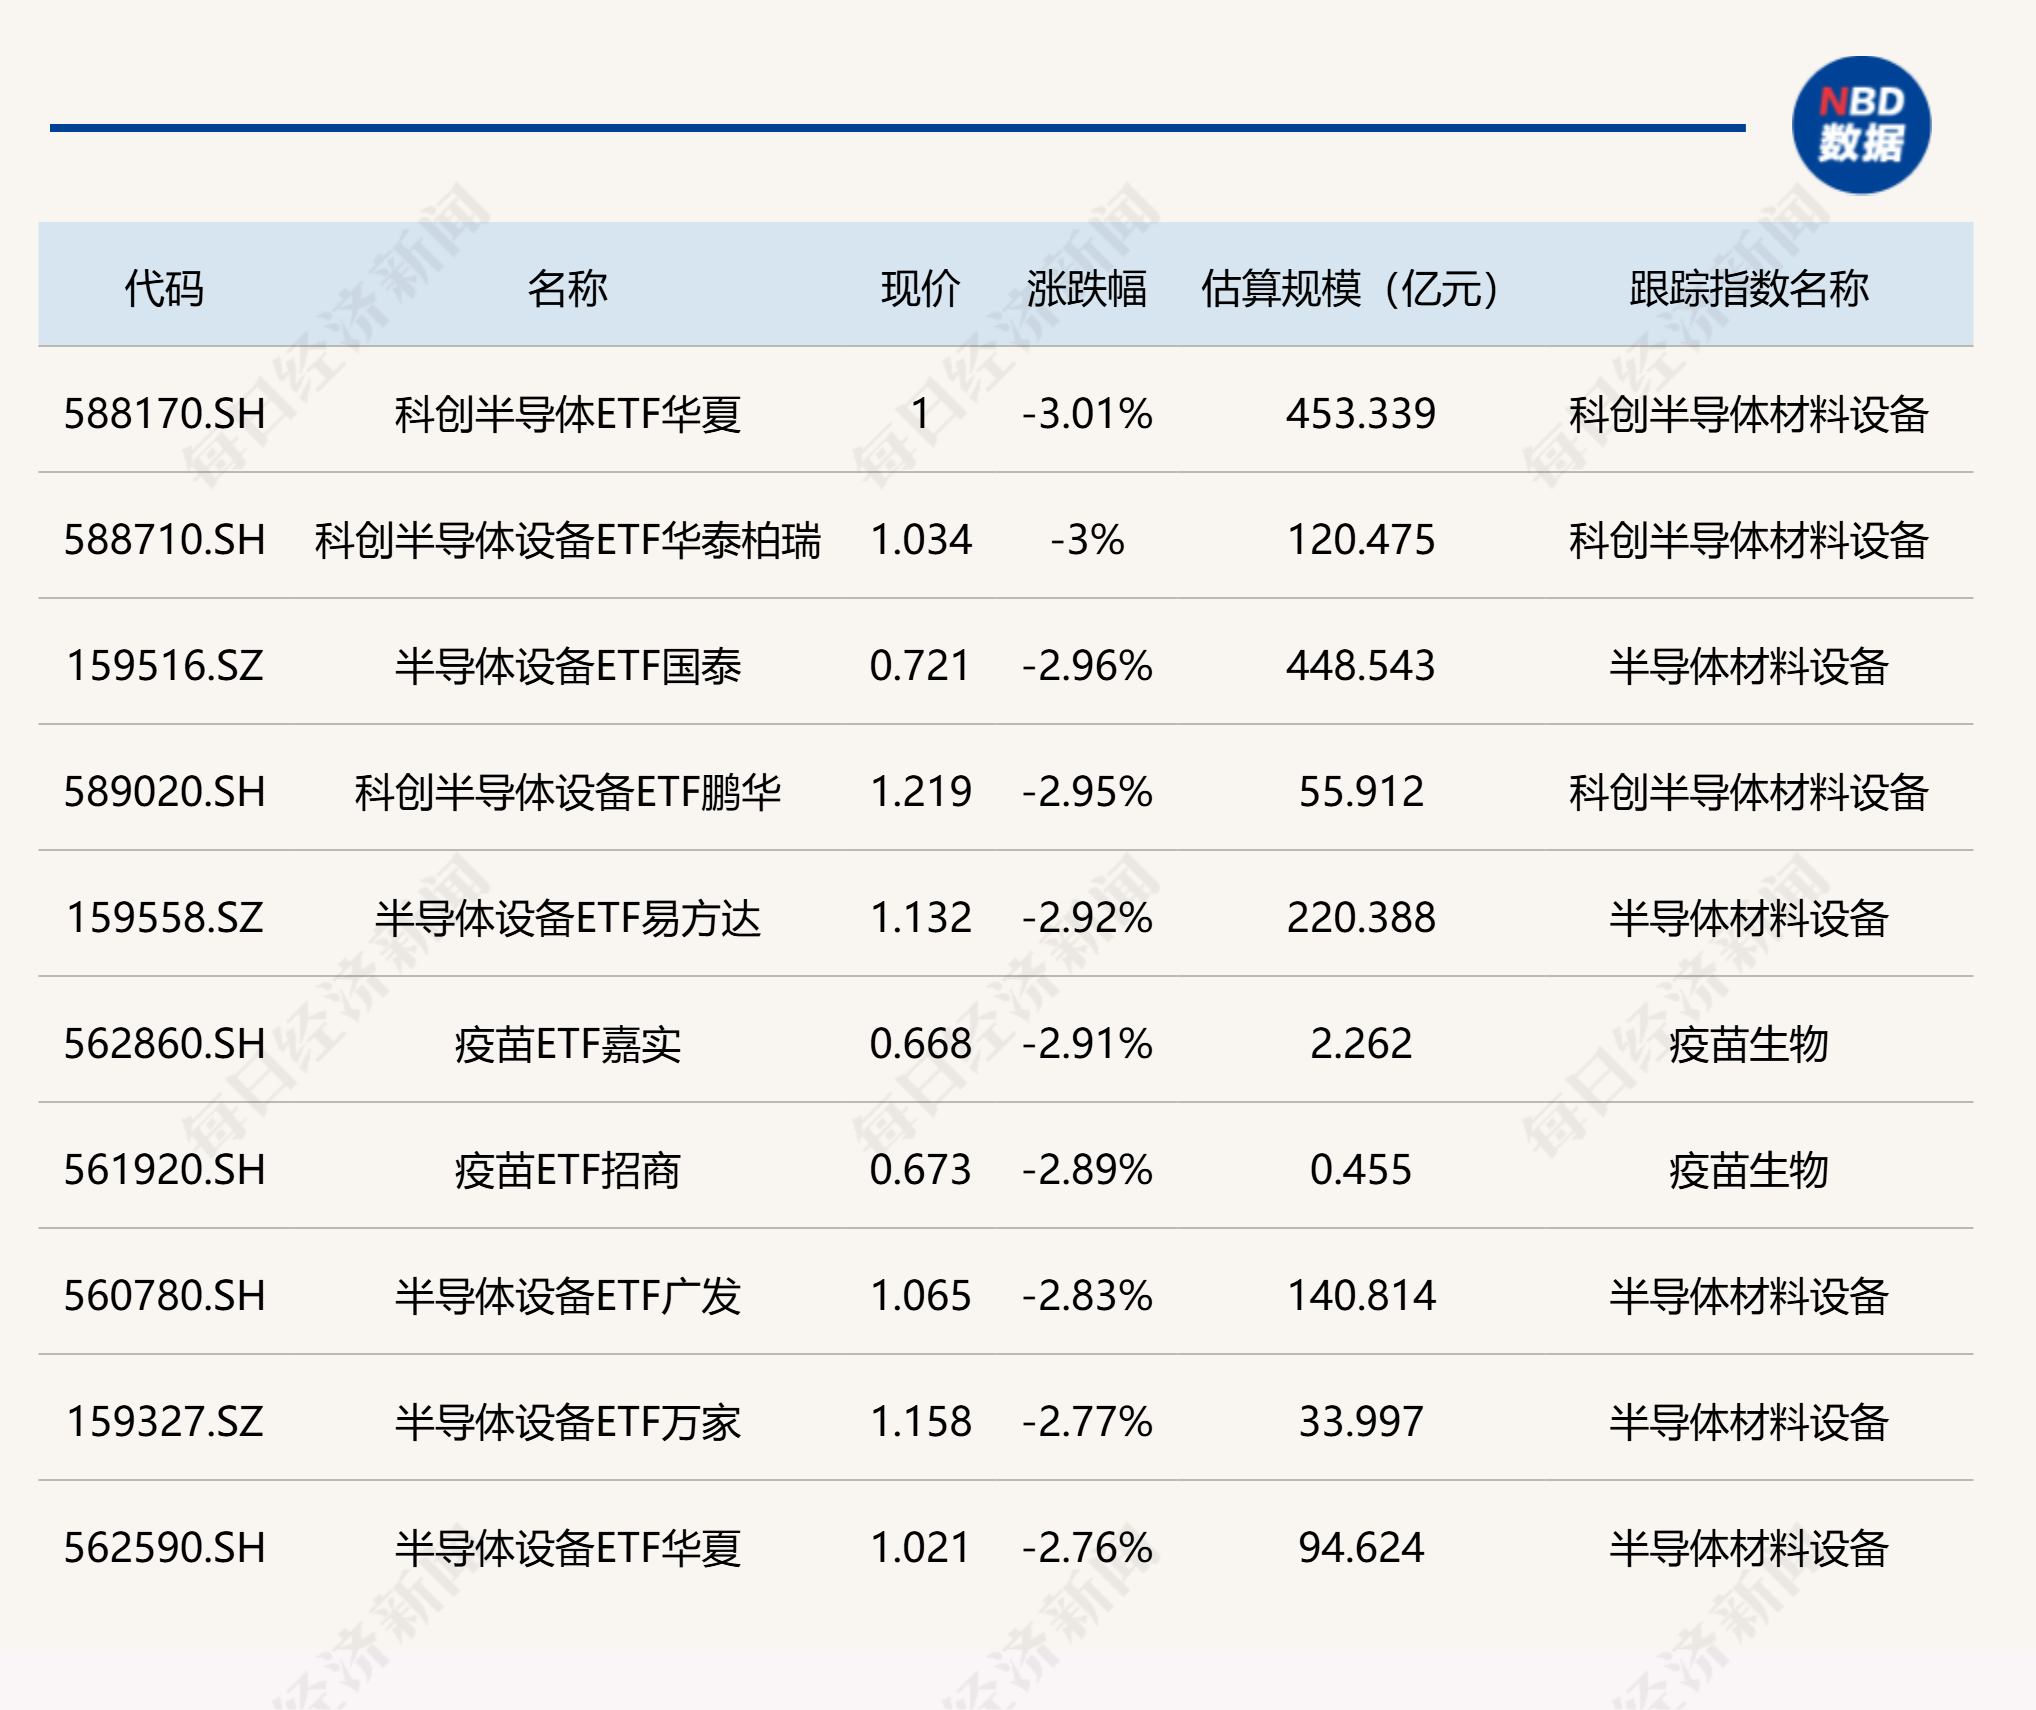Viewport: 2036px width, 1710px height.
Task: Click the scale value 33.997
Action: click(1361, 1422)
